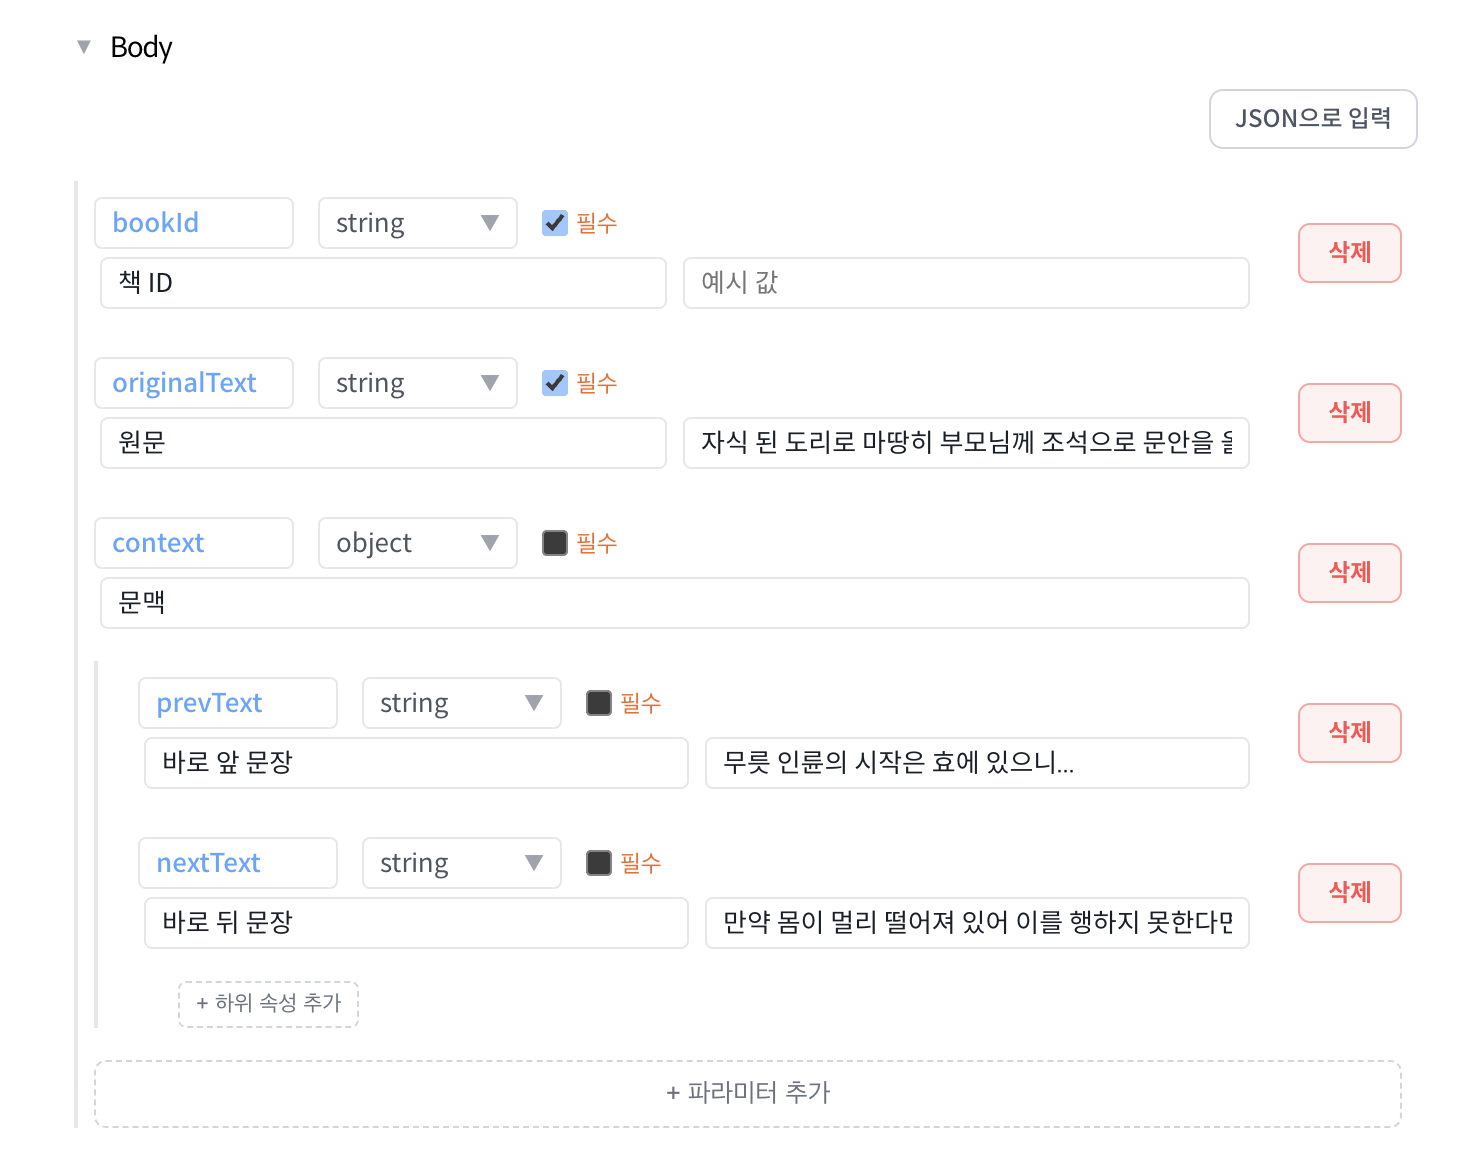1480x1174 pixels.
Task: Click the originalText parameter name field
Action: (x=194, y=383)
